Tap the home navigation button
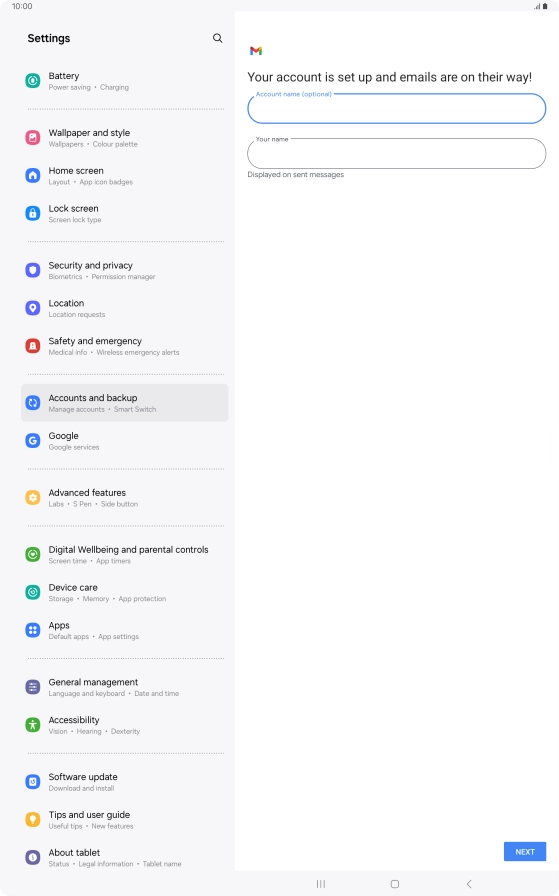The height and width of the screenshot is (896, 559). coord(394,884)
